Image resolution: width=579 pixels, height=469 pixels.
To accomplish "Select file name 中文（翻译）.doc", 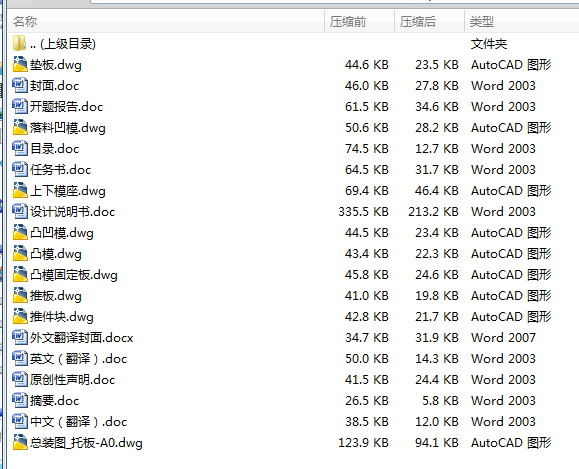I will (79, 422).
